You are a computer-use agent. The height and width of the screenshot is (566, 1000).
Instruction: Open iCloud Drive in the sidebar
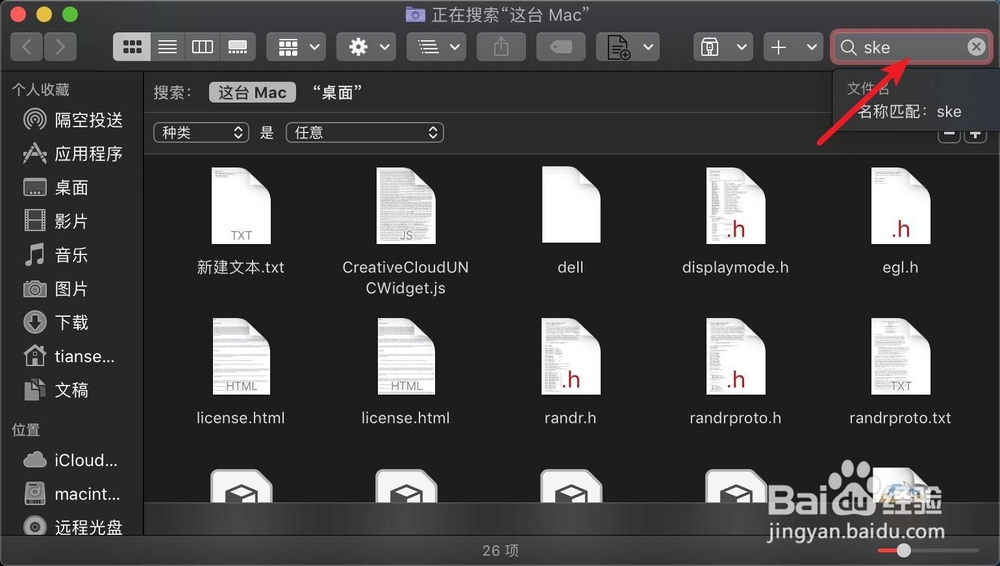pyautogui.click(x=70, y=460)
